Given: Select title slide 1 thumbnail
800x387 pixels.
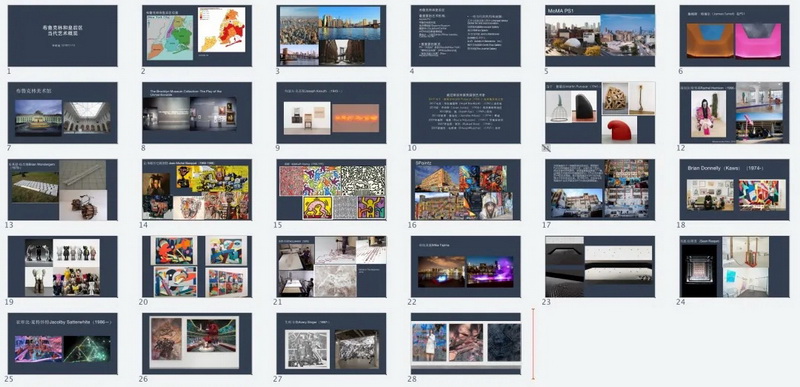Looking at the screenshot, I should [x=63, y=36].
